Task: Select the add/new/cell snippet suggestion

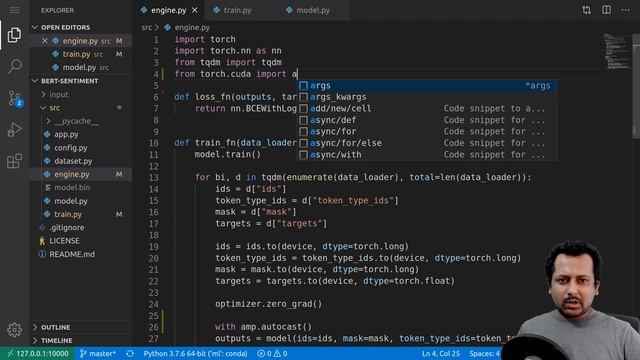Action: [427, 109]
